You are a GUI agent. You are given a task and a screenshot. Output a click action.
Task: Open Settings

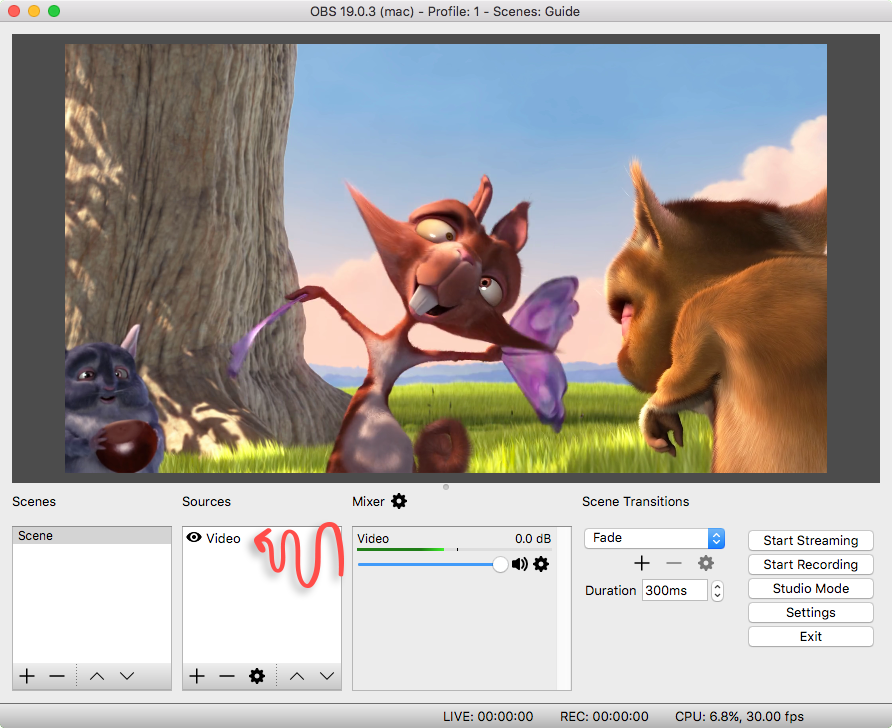click(811, 613)
